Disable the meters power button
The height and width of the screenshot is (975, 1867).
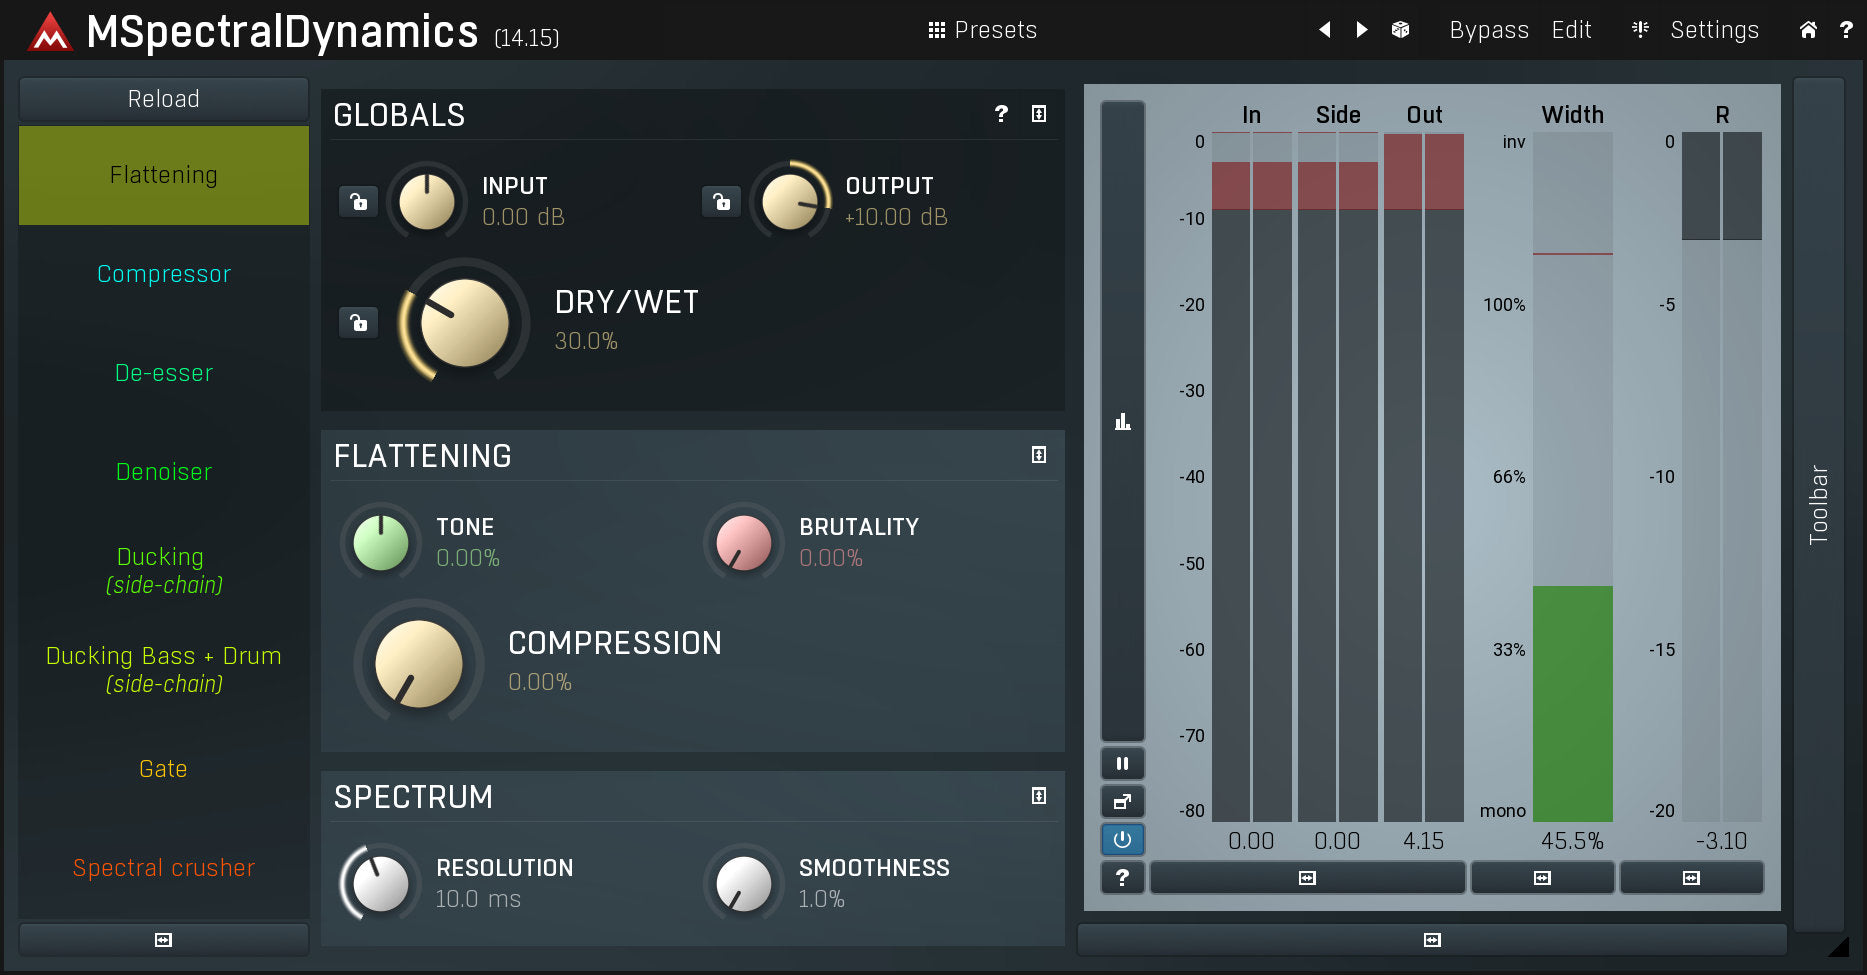pos(1122,840)
